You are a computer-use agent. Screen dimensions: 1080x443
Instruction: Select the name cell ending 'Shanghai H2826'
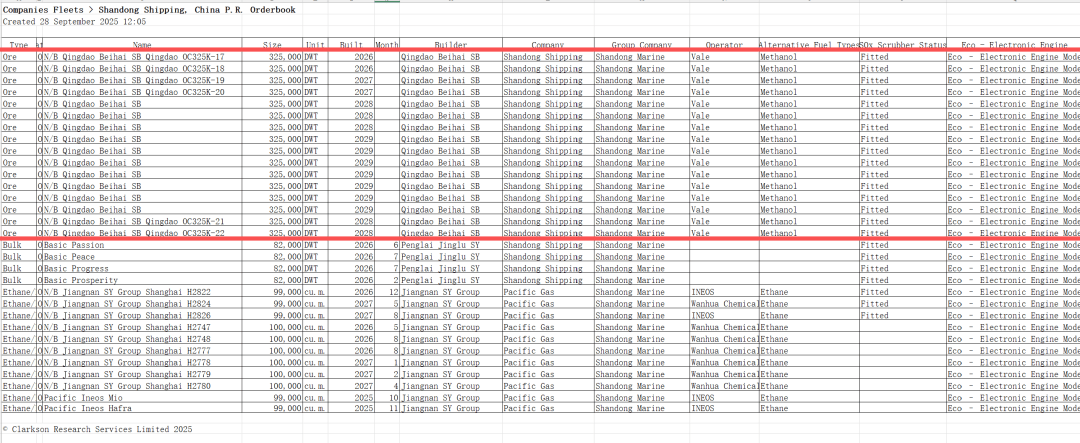pyautogui.click(x=142, y=316)
